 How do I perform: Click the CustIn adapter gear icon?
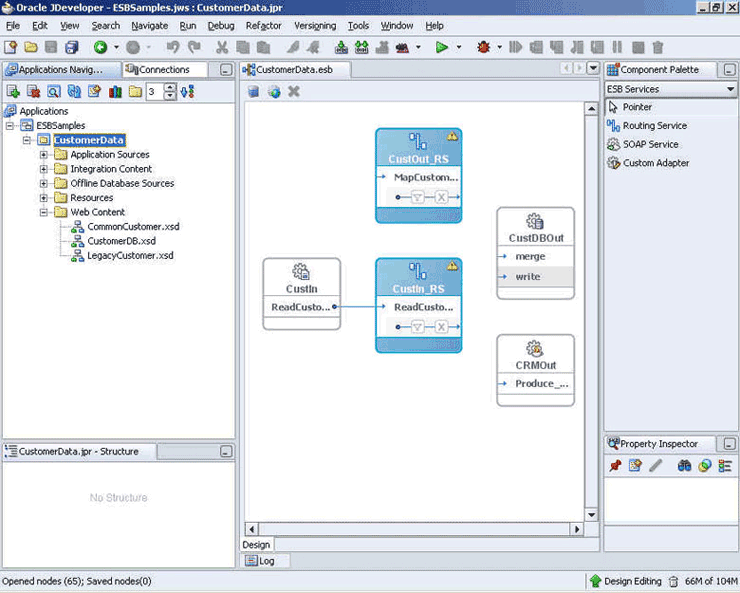coord(301,272)
